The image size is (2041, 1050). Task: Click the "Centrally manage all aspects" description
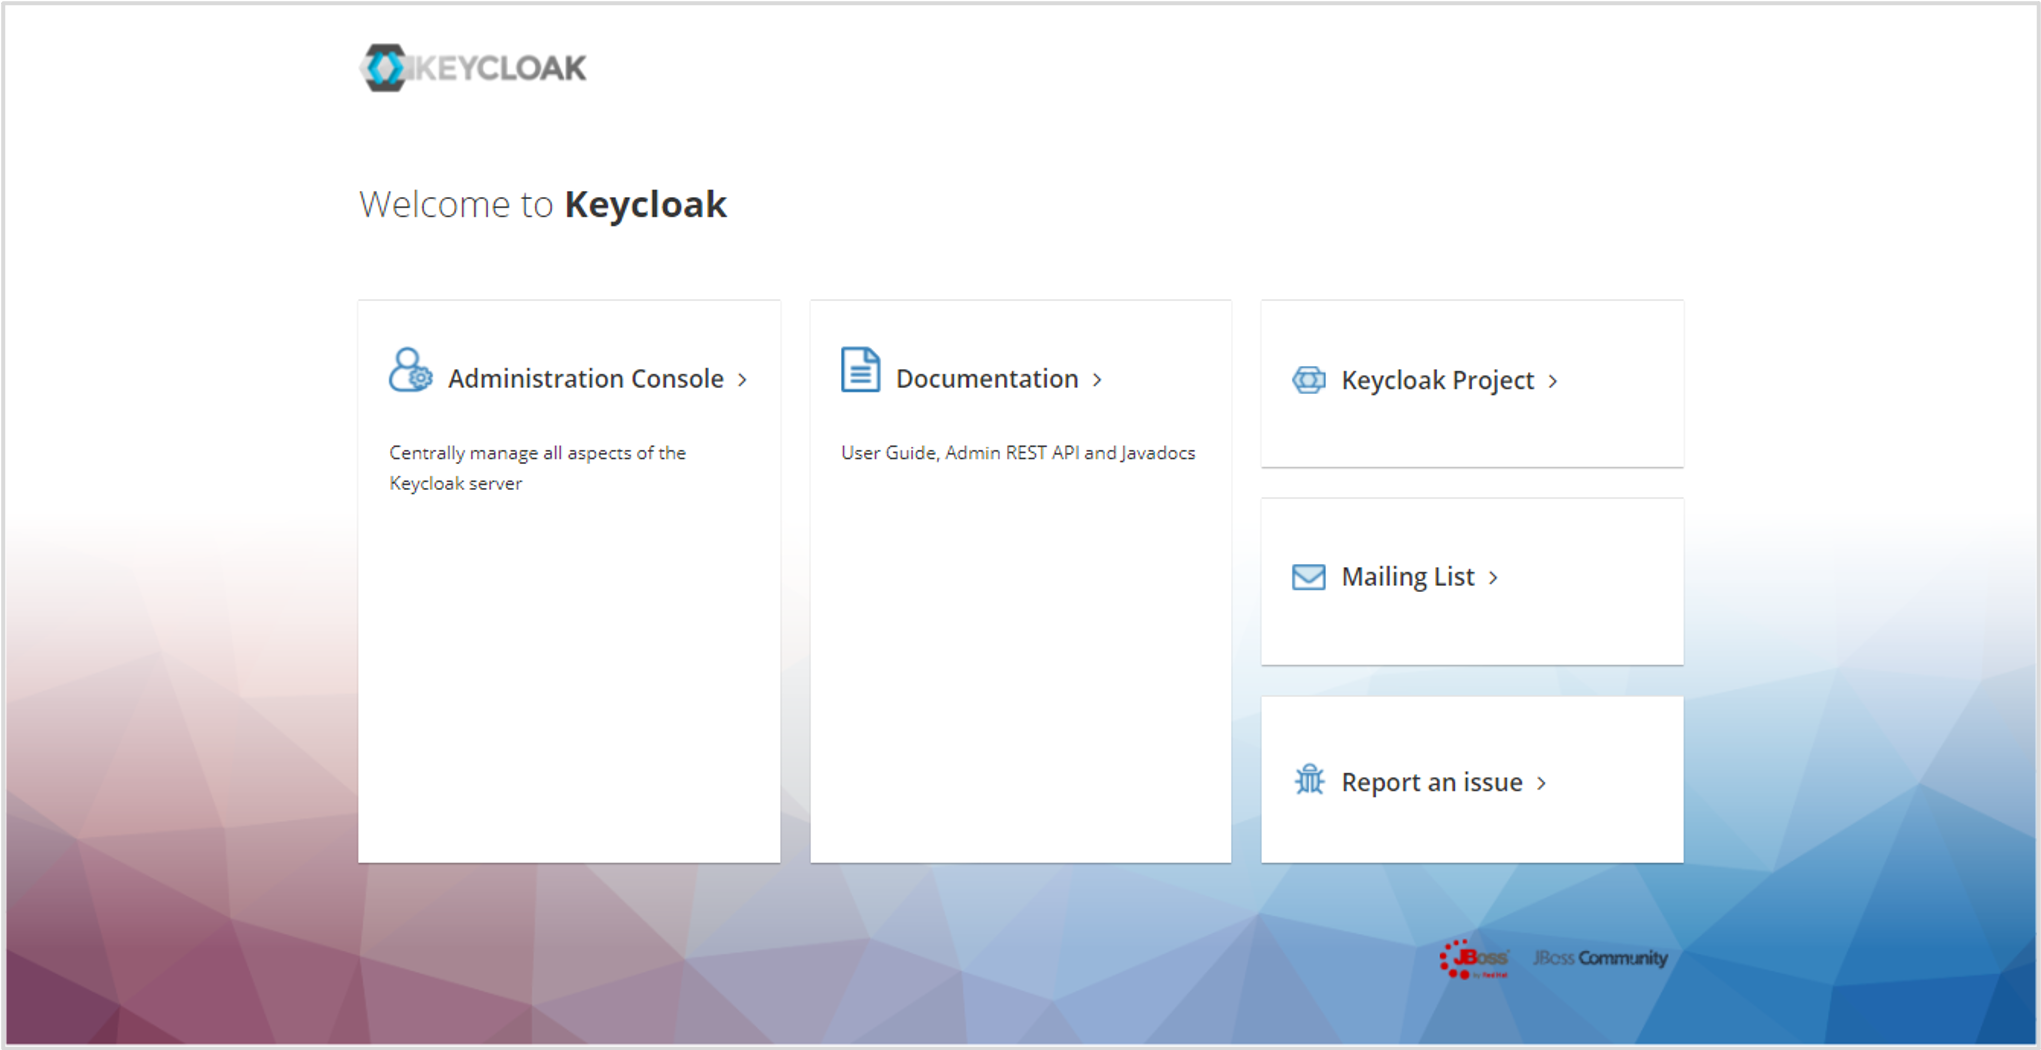click(x=537, y=468)
